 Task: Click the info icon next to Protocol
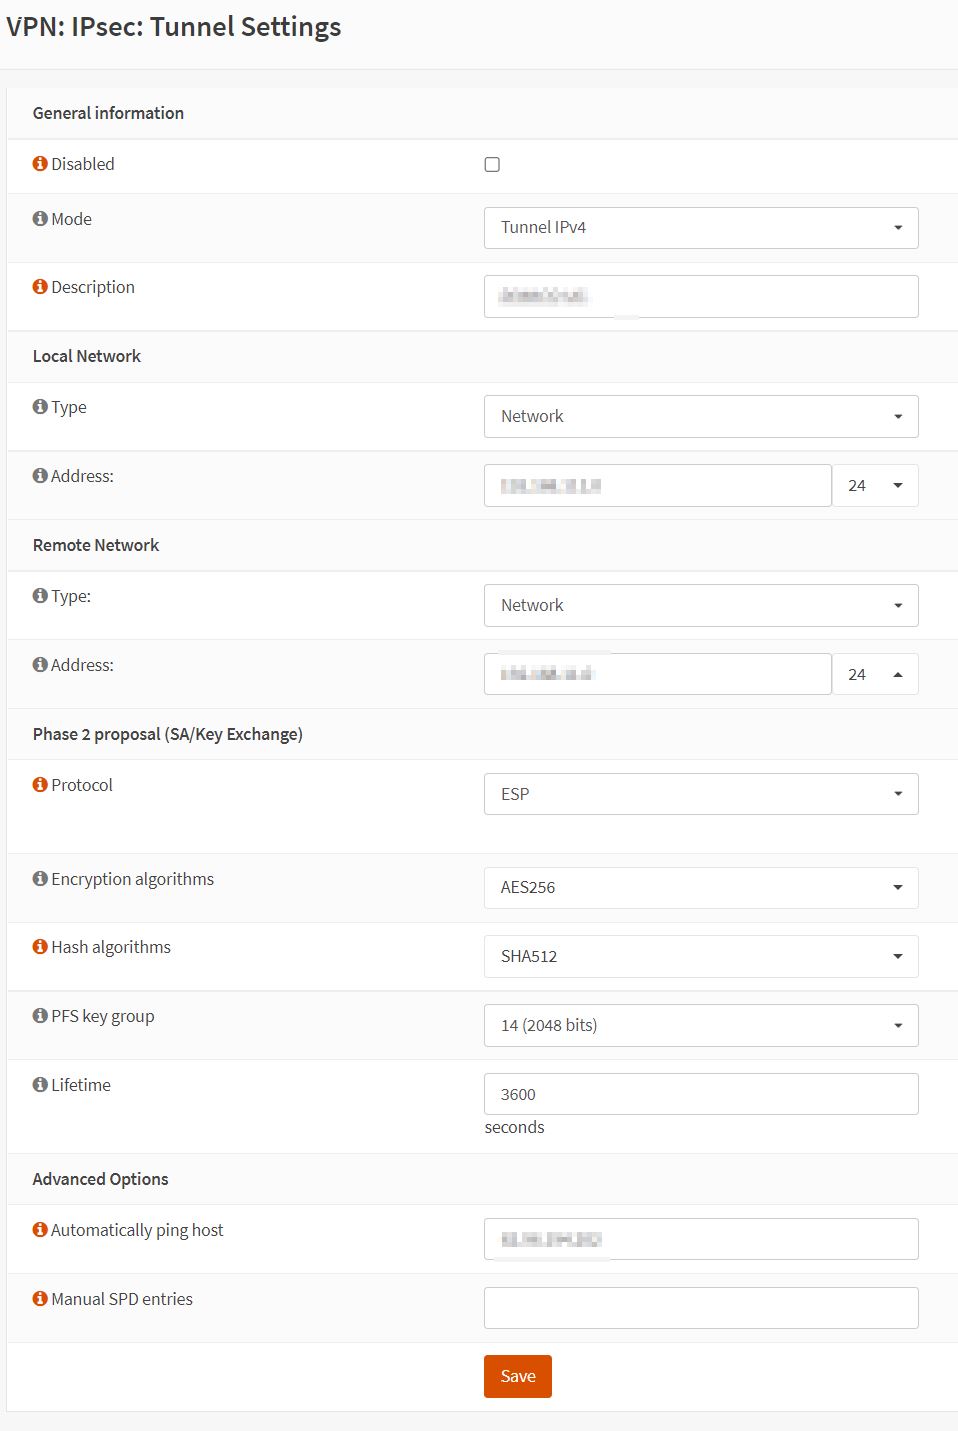pos(40,785)
